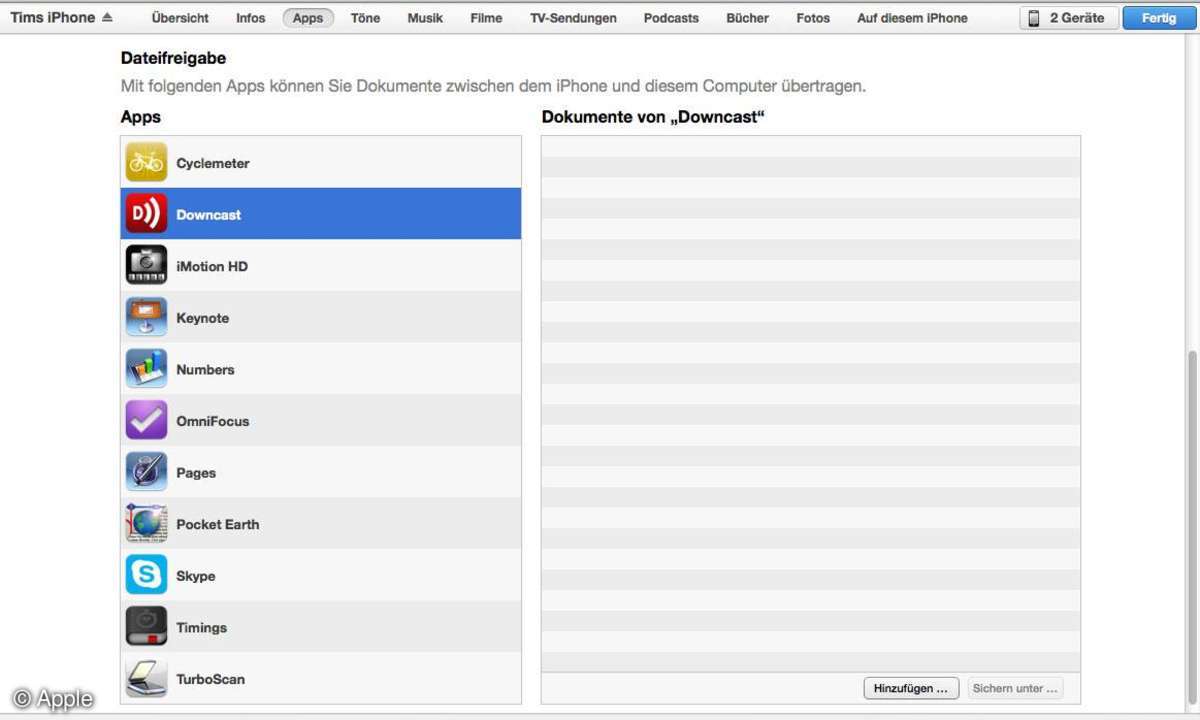Click the TurboScan scanner icon

click(x=146, y=678)
